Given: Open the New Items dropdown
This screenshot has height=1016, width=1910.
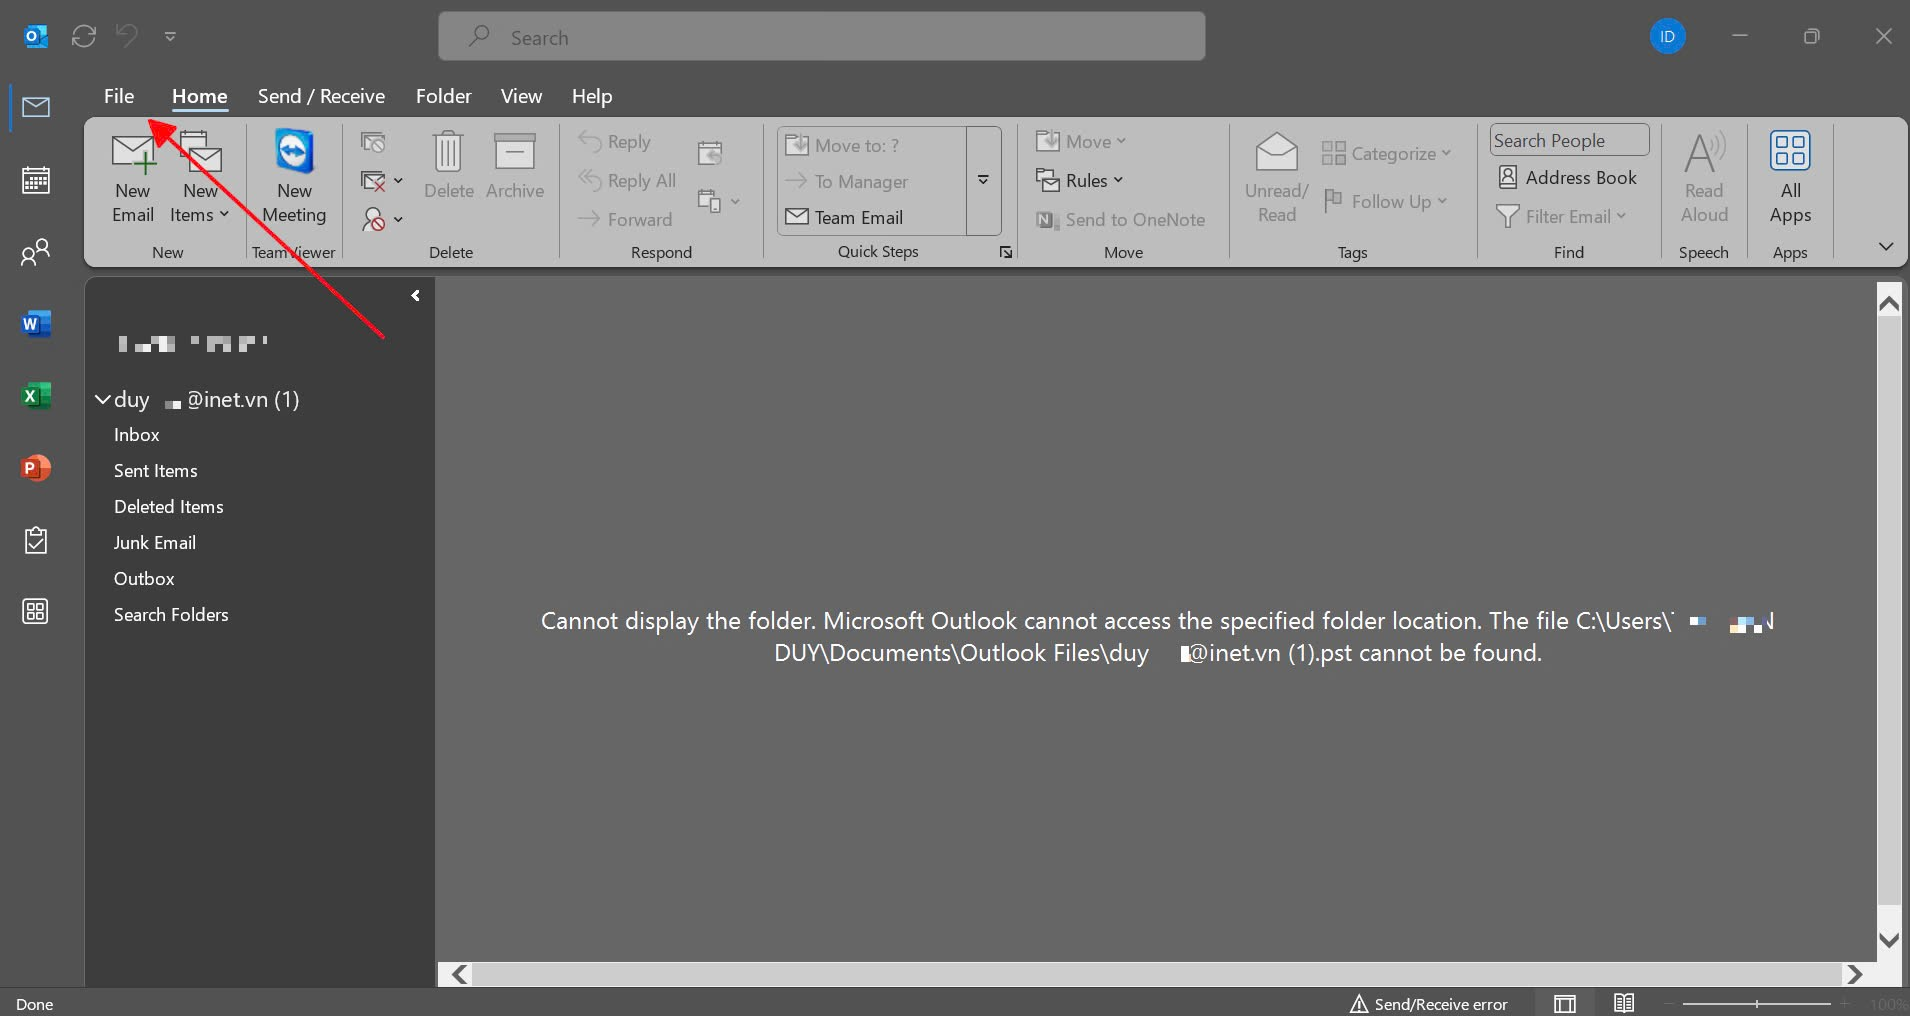Looking at the screenshot, I should tap(200, 215).
